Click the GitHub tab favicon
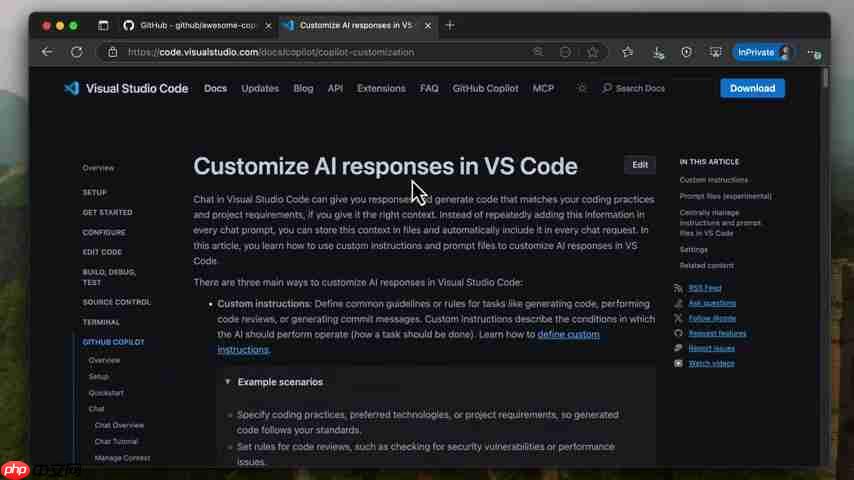 pos(129,26)
